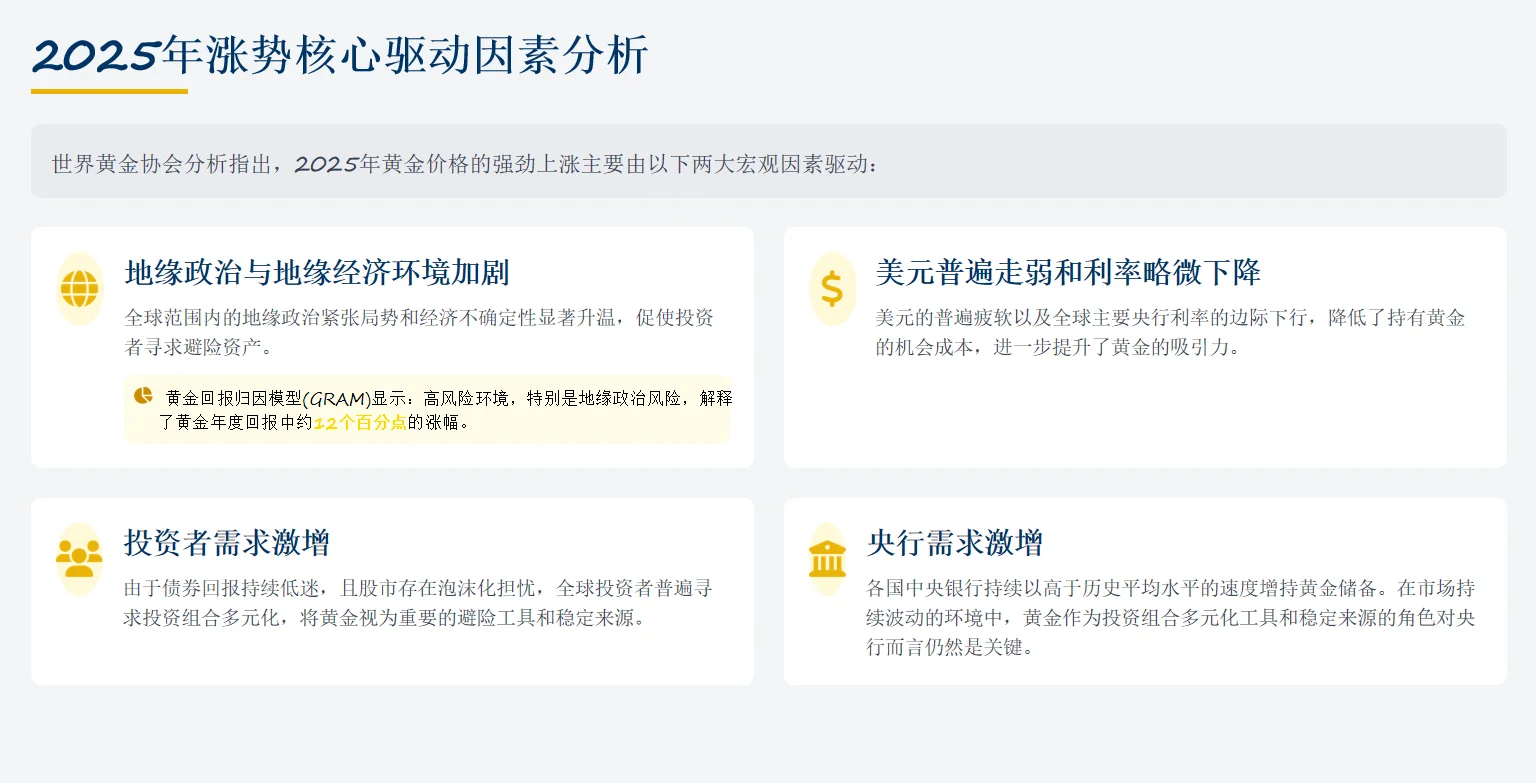Click the heading 美元普遍走弱和利率略微下降
This screenshot has height=783, width=1536.
point(1068,272)
